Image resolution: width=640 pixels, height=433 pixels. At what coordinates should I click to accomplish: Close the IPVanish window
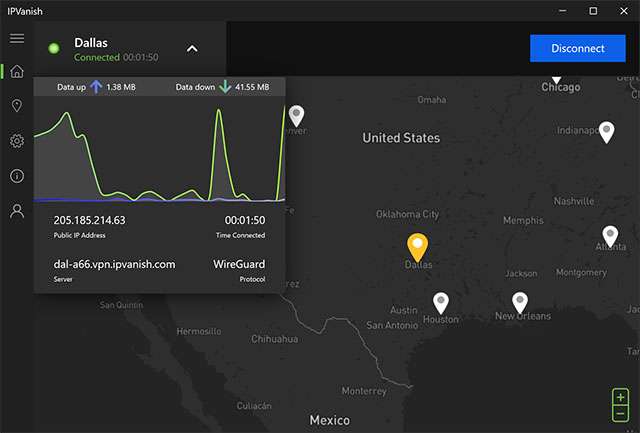624,11
